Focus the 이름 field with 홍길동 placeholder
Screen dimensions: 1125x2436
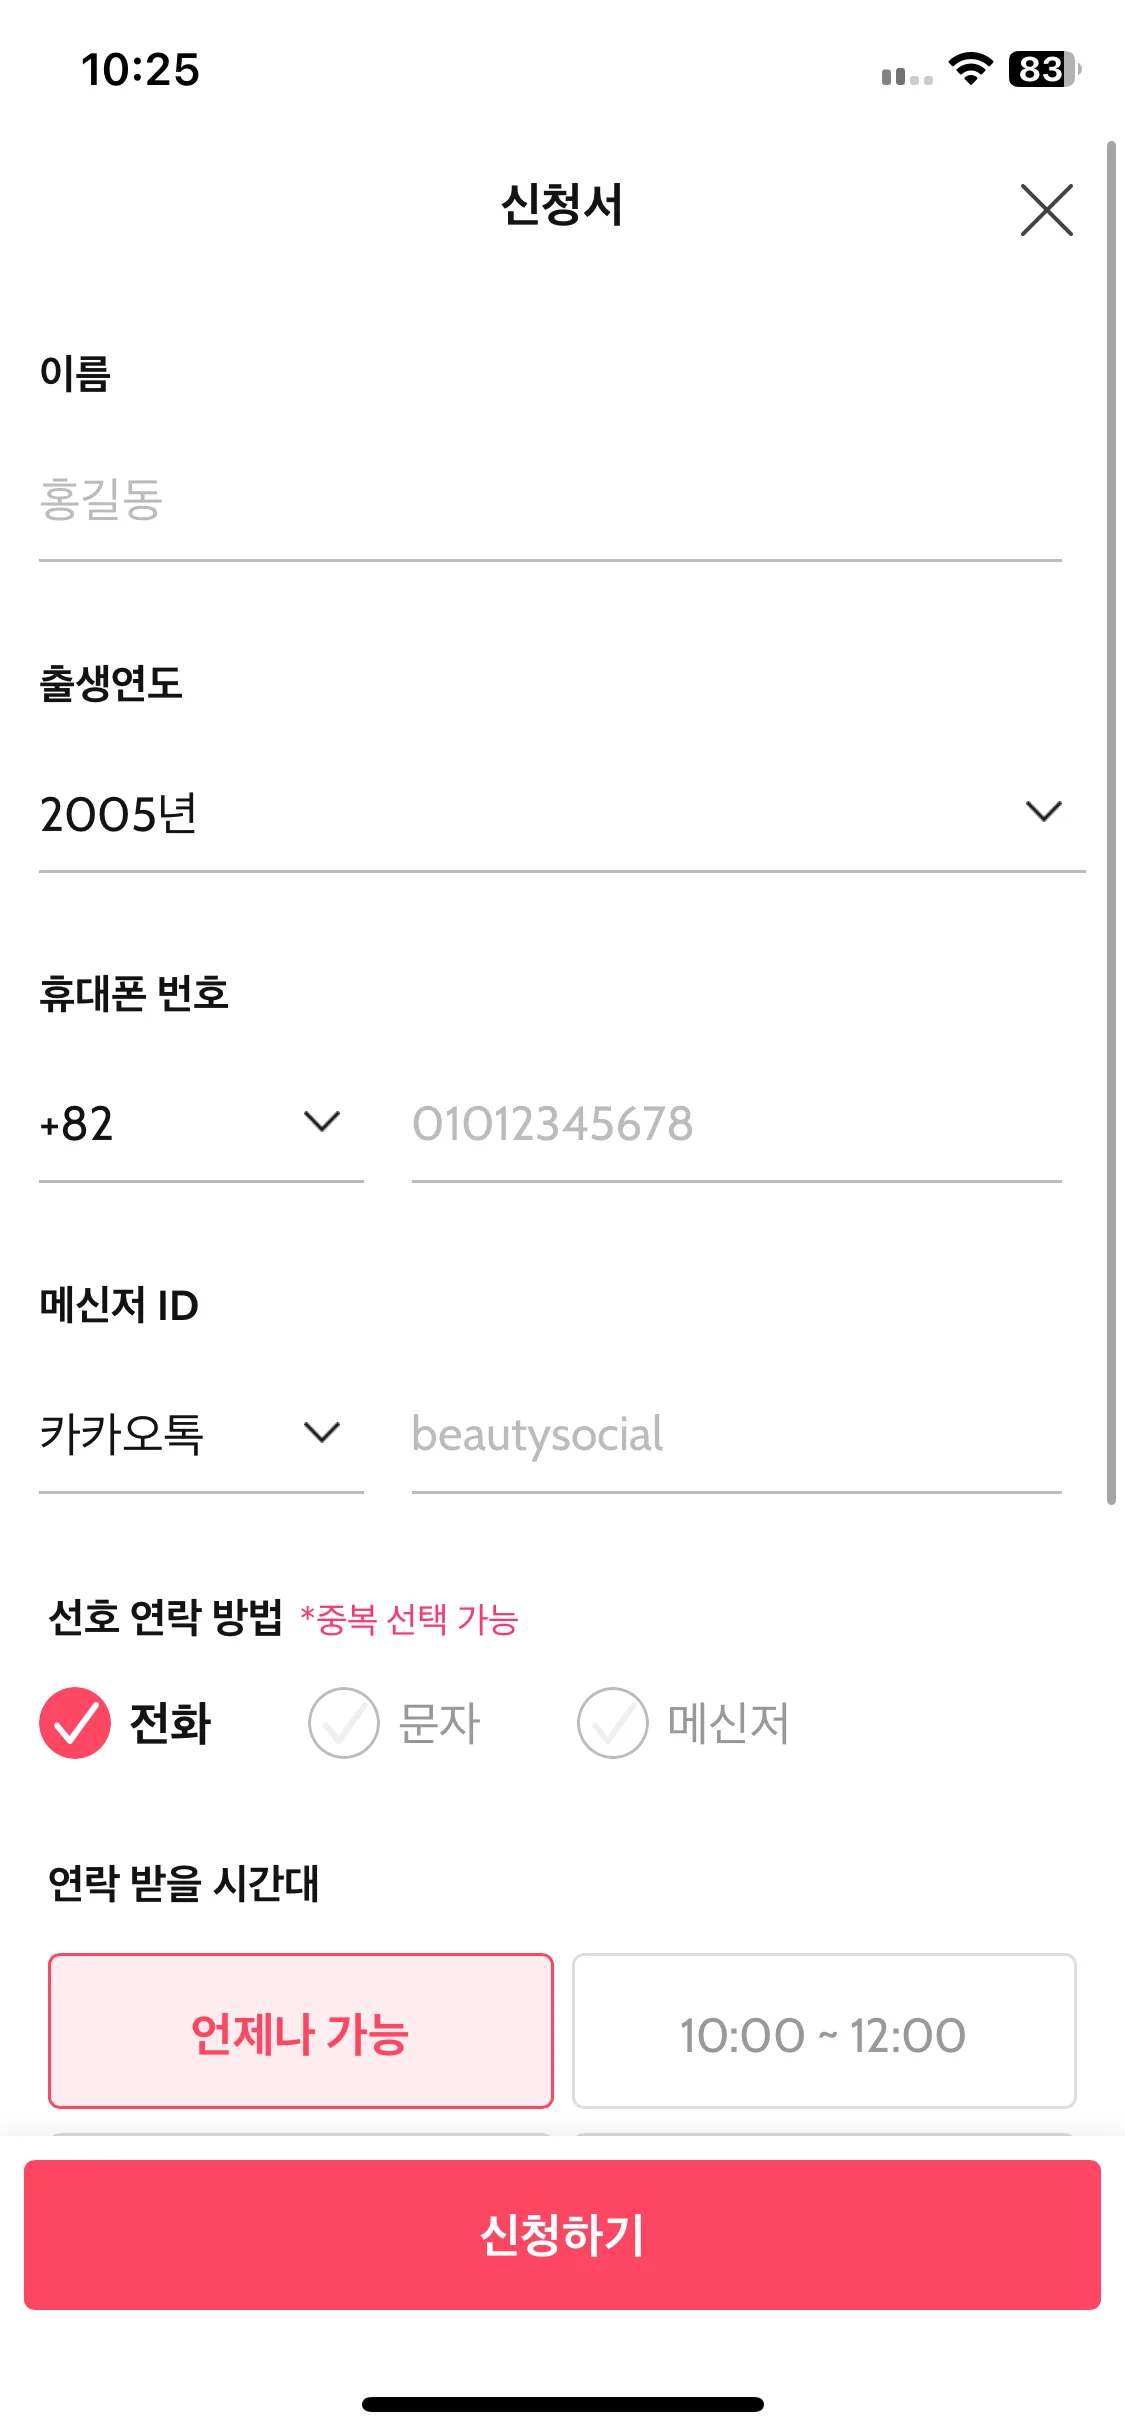(550, 500)
